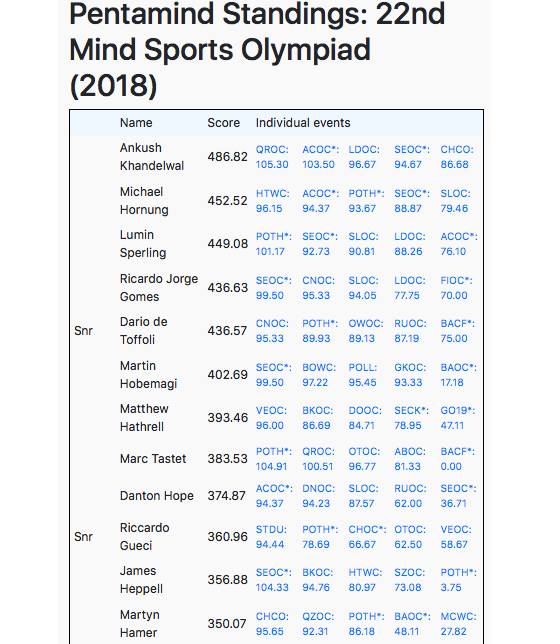
Task: Select Ricardo Jorge Gomes' FIOC*: 70.00 link
Action: pos(456,288)
